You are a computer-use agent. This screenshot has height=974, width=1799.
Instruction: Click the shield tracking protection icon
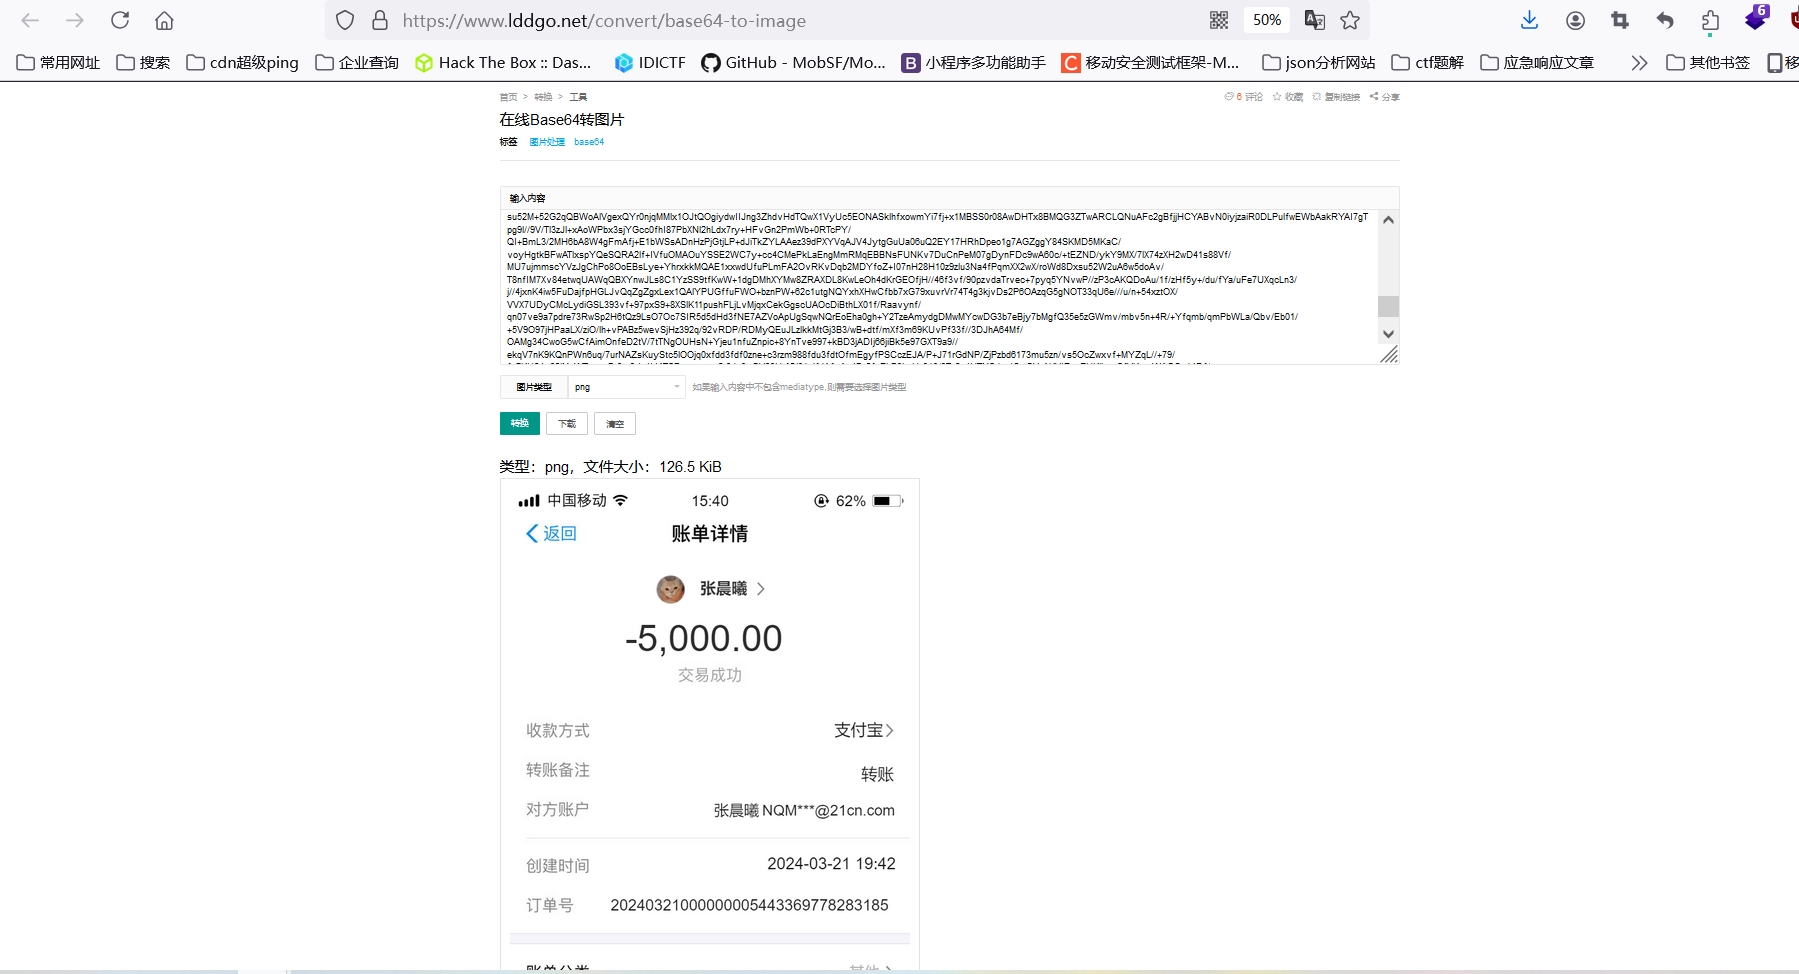coord(345,20)
